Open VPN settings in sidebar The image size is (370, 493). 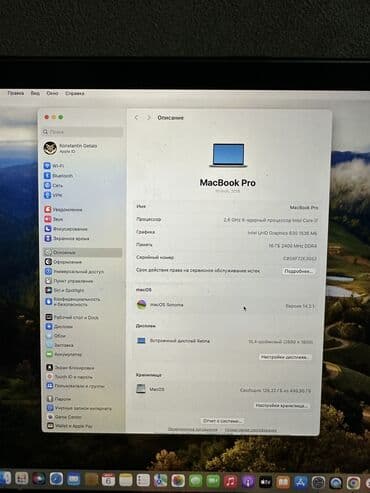[x=53, y=195]
